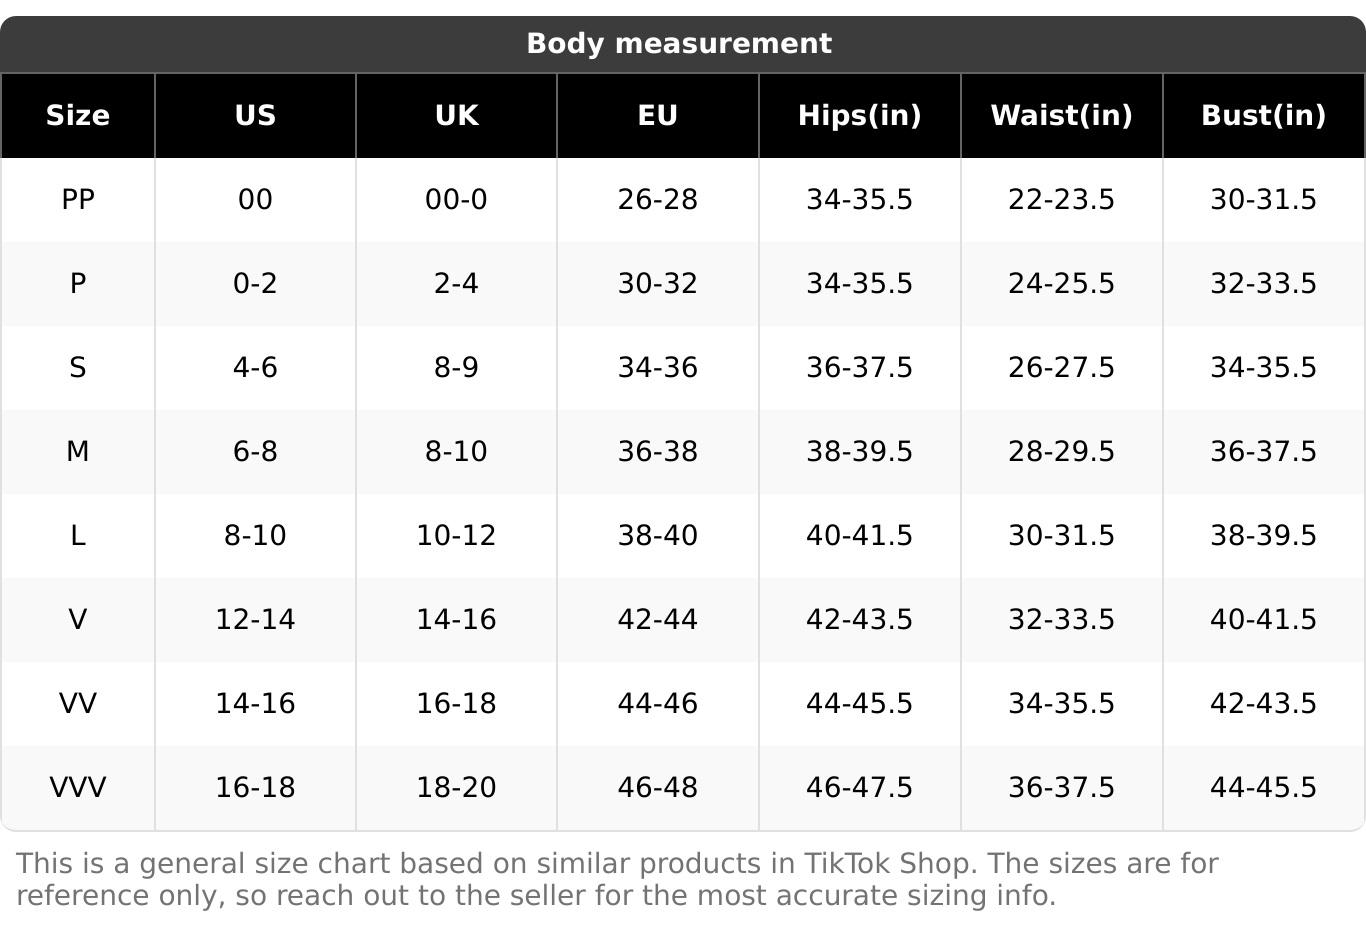Screen dimensions: 1366x928
Task: Click the US column header
Action: (255, 116)
